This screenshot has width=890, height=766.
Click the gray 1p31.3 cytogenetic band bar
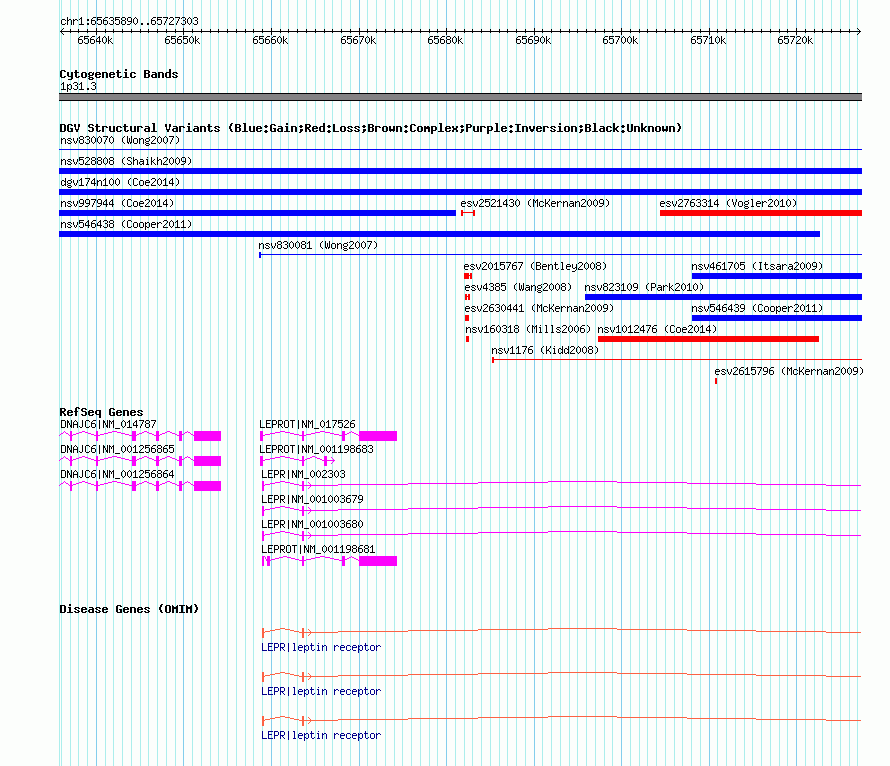point(460,97)
